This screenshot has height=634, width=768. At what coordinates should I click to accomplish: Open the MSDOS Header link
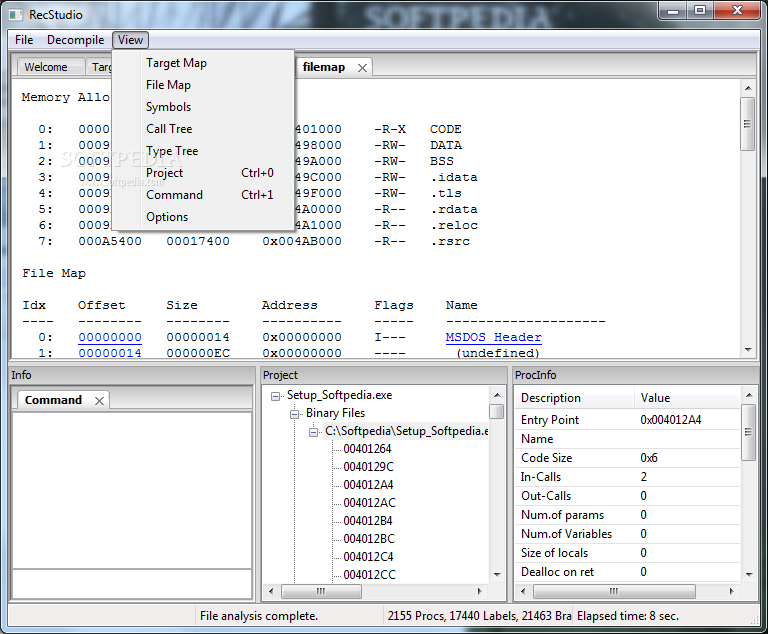[x=493, y=338]
